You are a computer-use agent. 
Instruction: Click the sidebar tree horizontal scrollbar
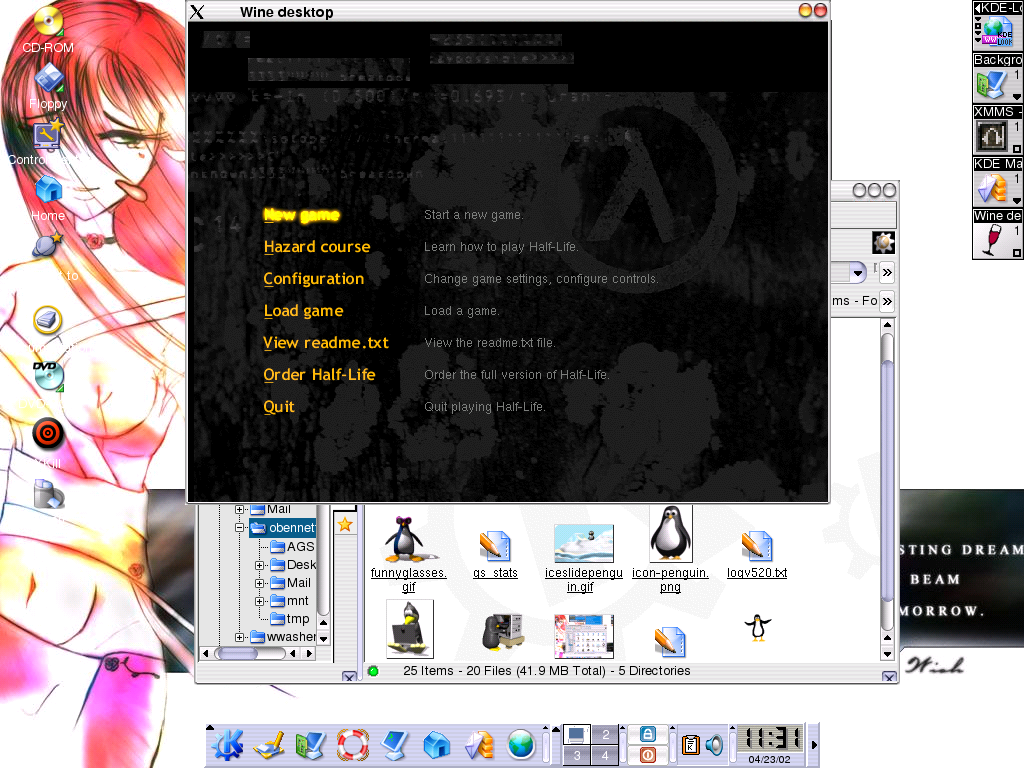pyautogui.click(x=259, y=653)
